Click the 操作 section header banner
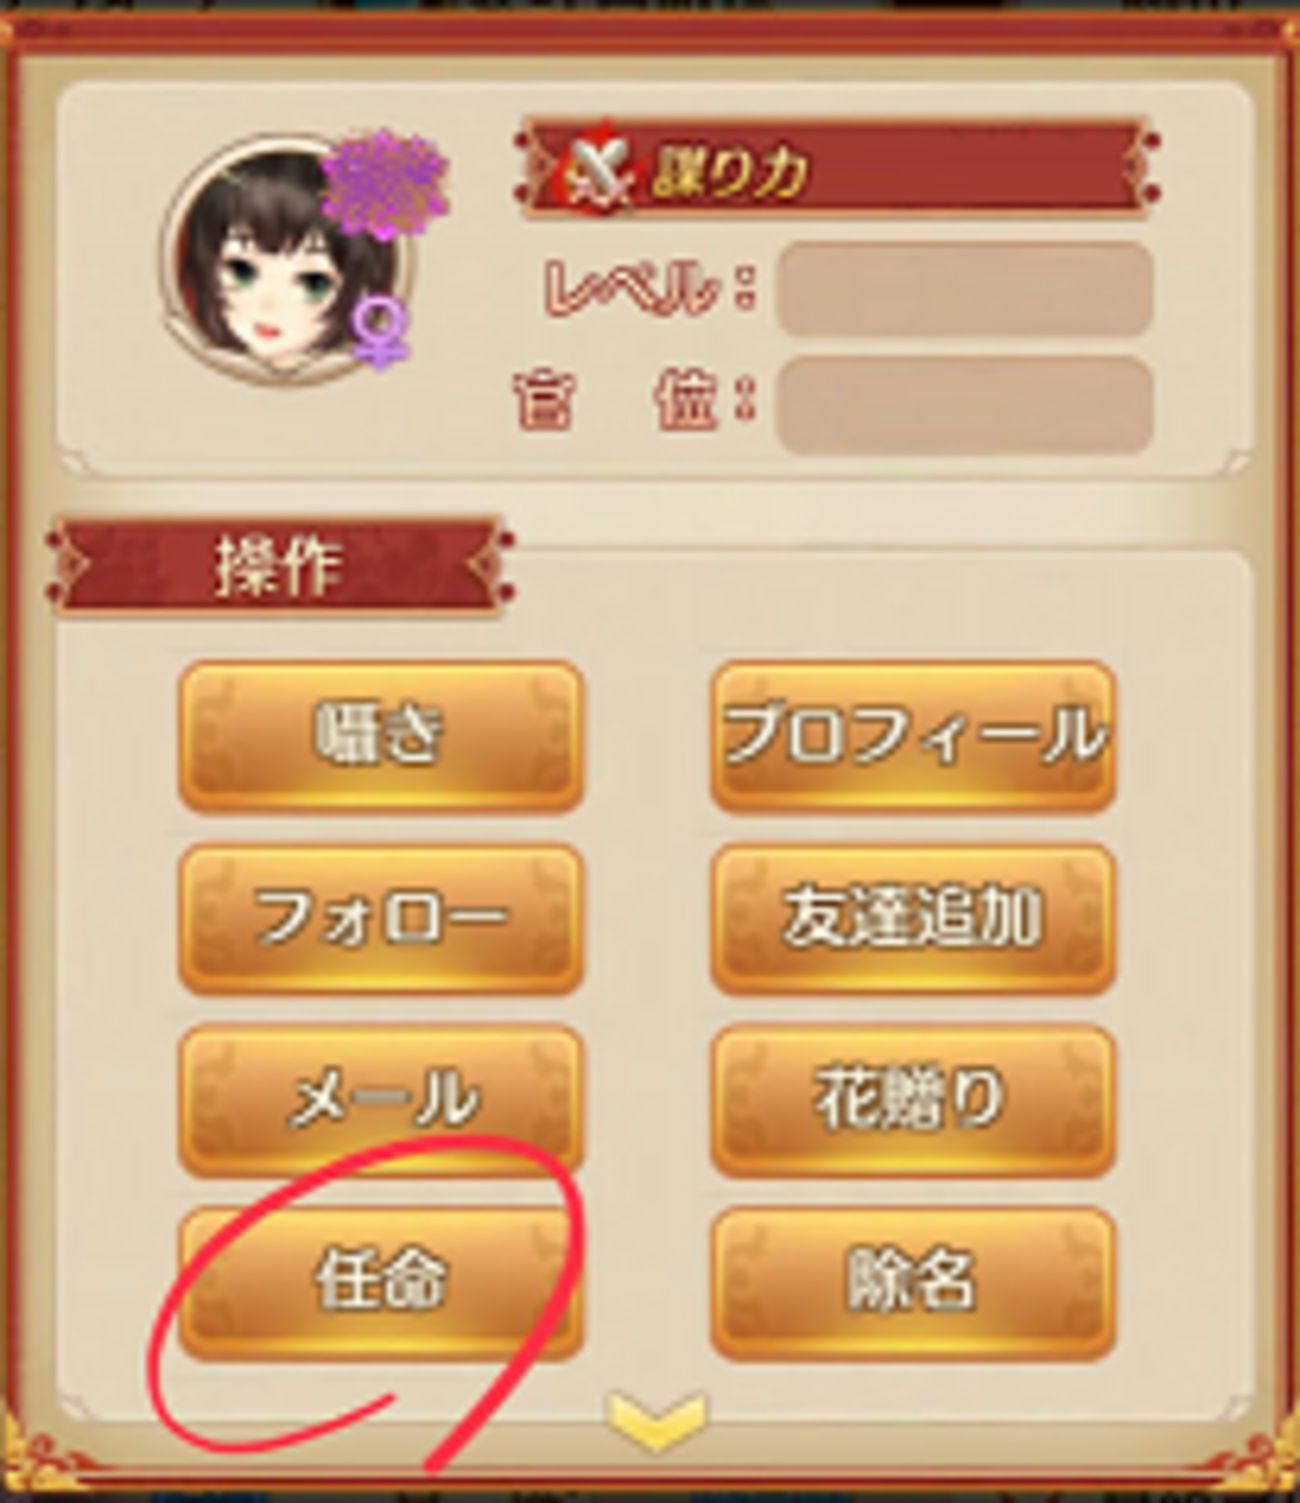The image size is (1300, 1503). [x=280, y=566]
